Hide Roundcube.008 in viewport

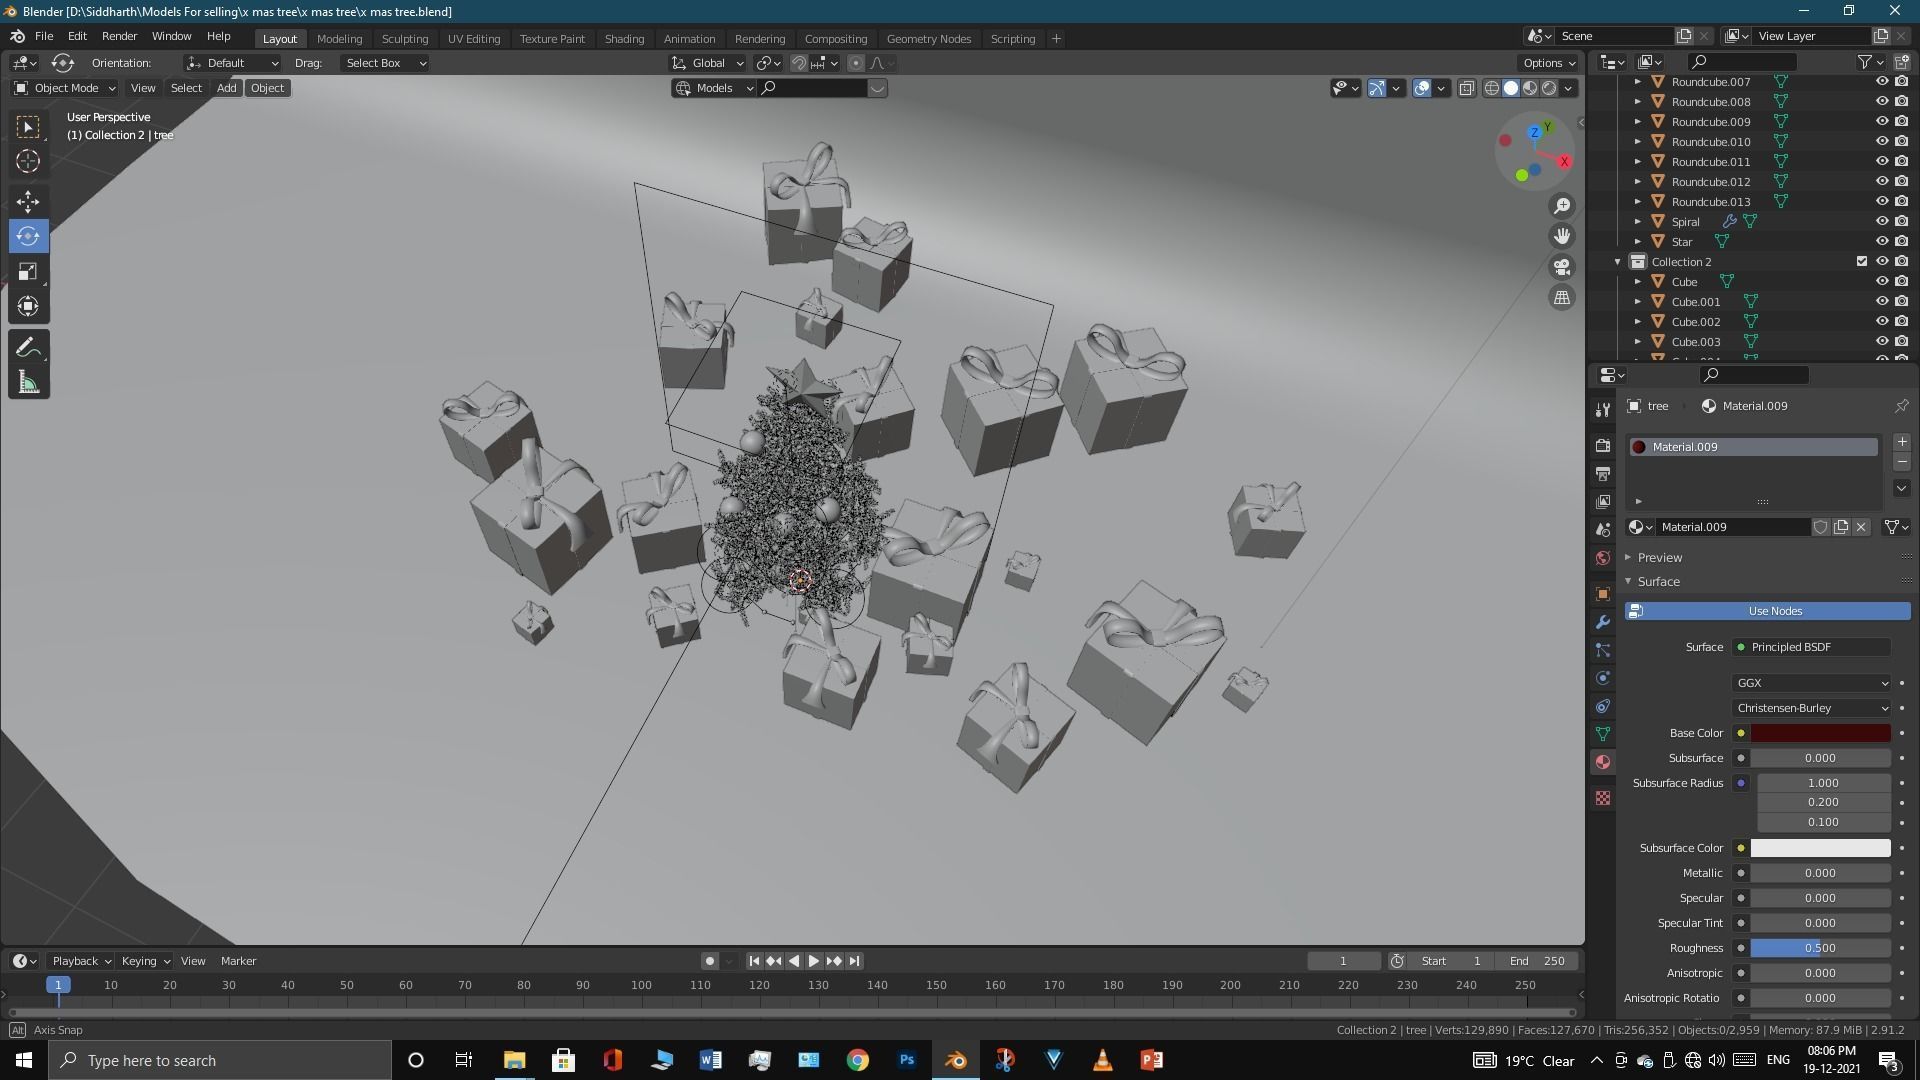tap(1881, 101)
